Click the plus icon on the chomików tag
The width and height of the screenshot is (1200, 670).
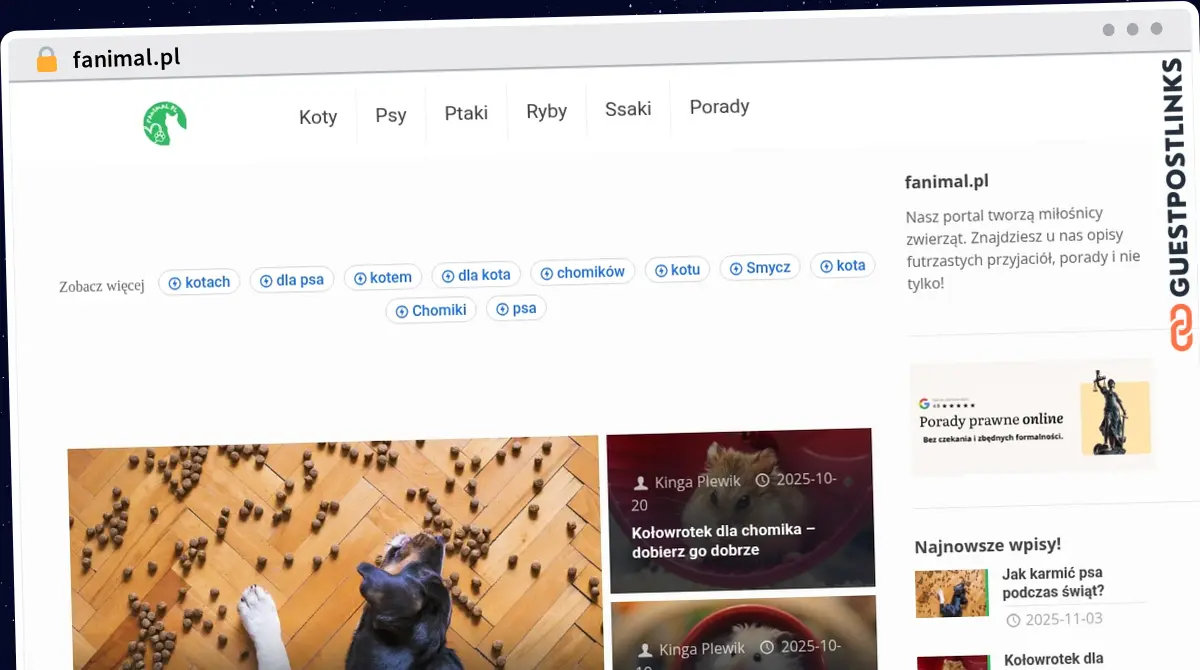(x=546, y=272)
